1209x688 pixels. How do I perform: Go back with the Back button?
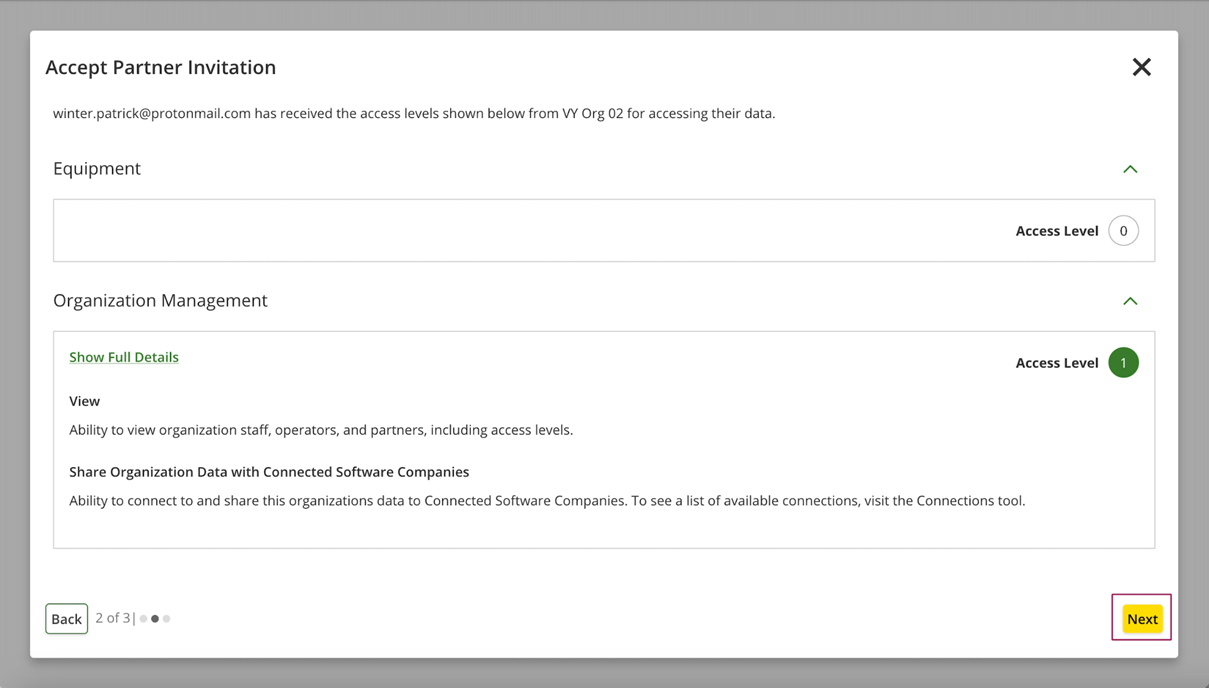(66, 619)
